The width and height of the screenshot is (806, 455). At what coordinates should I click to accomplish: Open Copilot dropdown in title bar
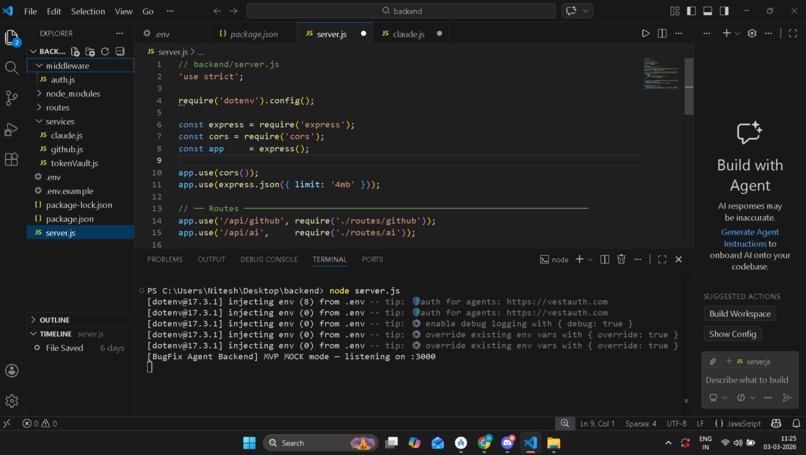[x=585, y=11]
